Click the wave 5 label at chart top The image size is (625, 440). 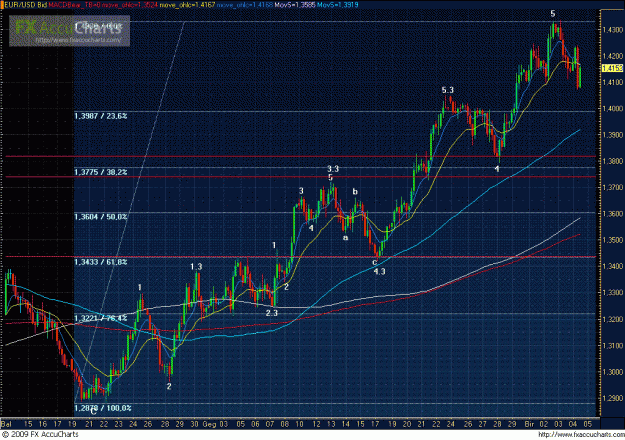pyautogui.click(x=552, y=14)
